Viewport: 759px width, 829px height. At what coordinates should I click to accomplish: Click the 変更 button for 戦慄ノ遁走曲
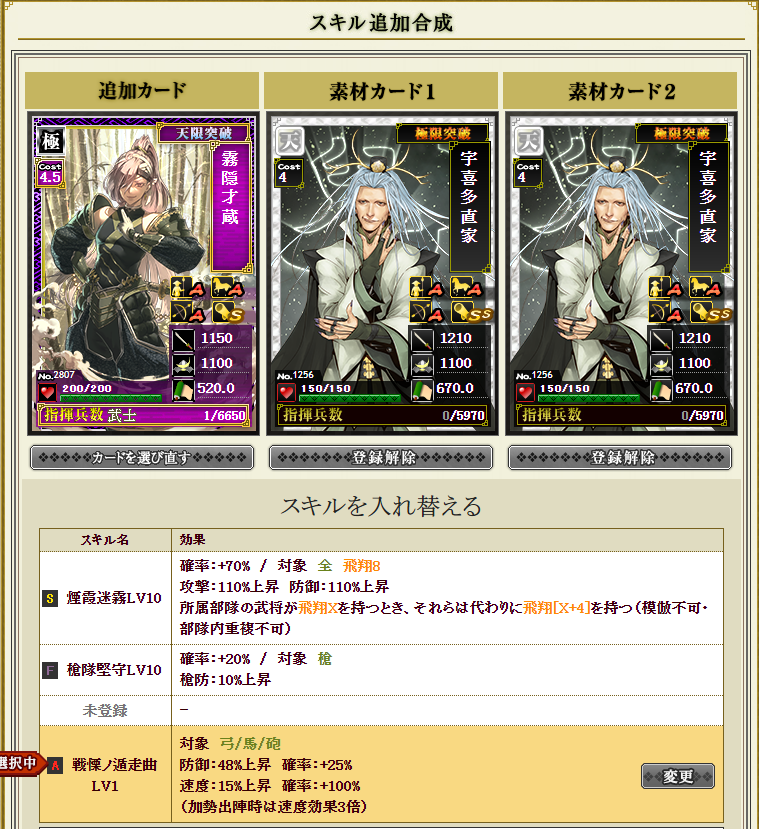678,776
